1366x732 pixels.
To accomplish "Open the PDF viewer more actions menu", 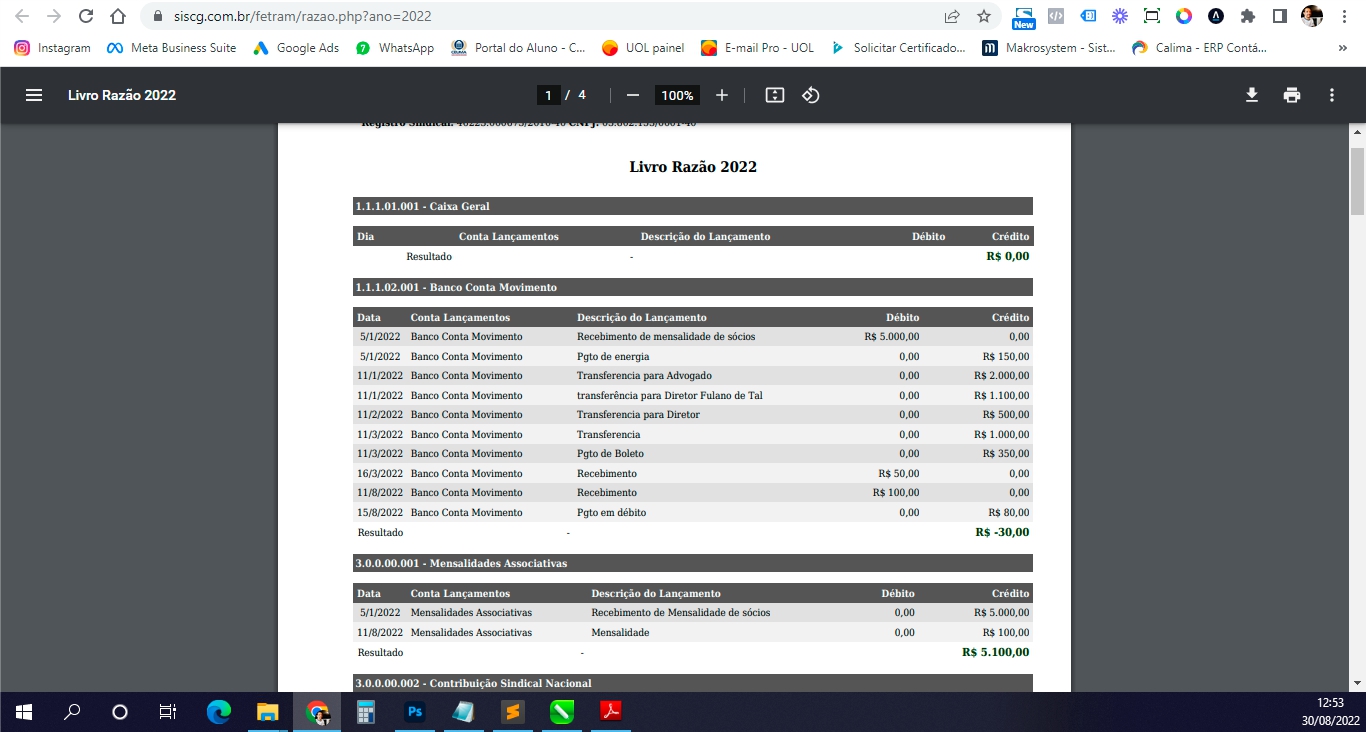I will pos(1332,95).
